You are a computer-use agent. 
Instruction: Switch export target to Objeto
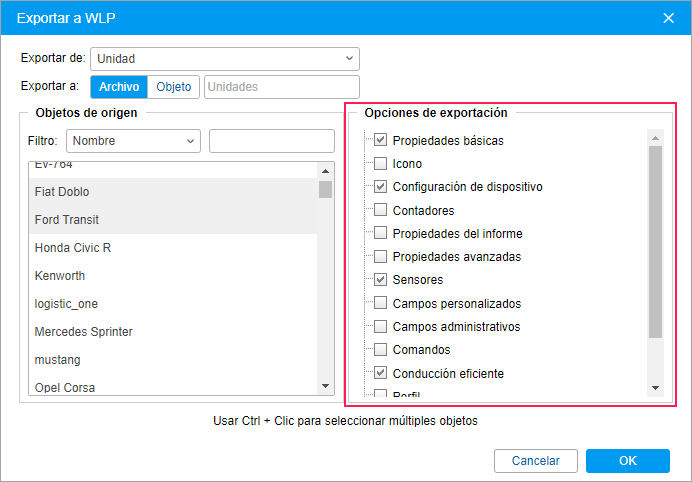[173, 87]
